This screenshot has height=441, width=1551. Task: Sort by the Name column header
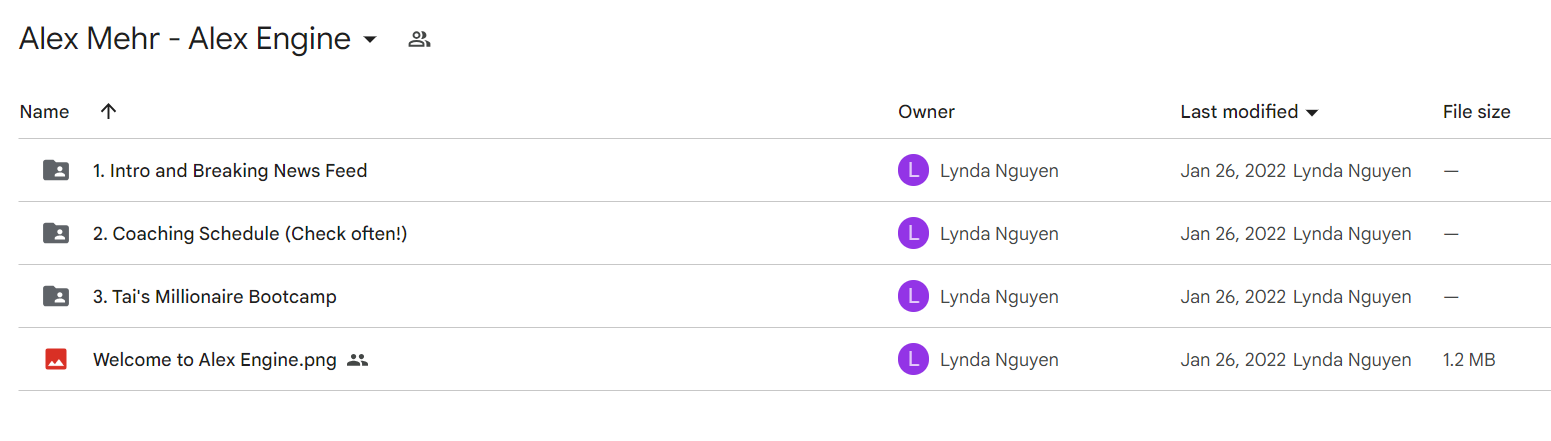(x=44, y=112)
